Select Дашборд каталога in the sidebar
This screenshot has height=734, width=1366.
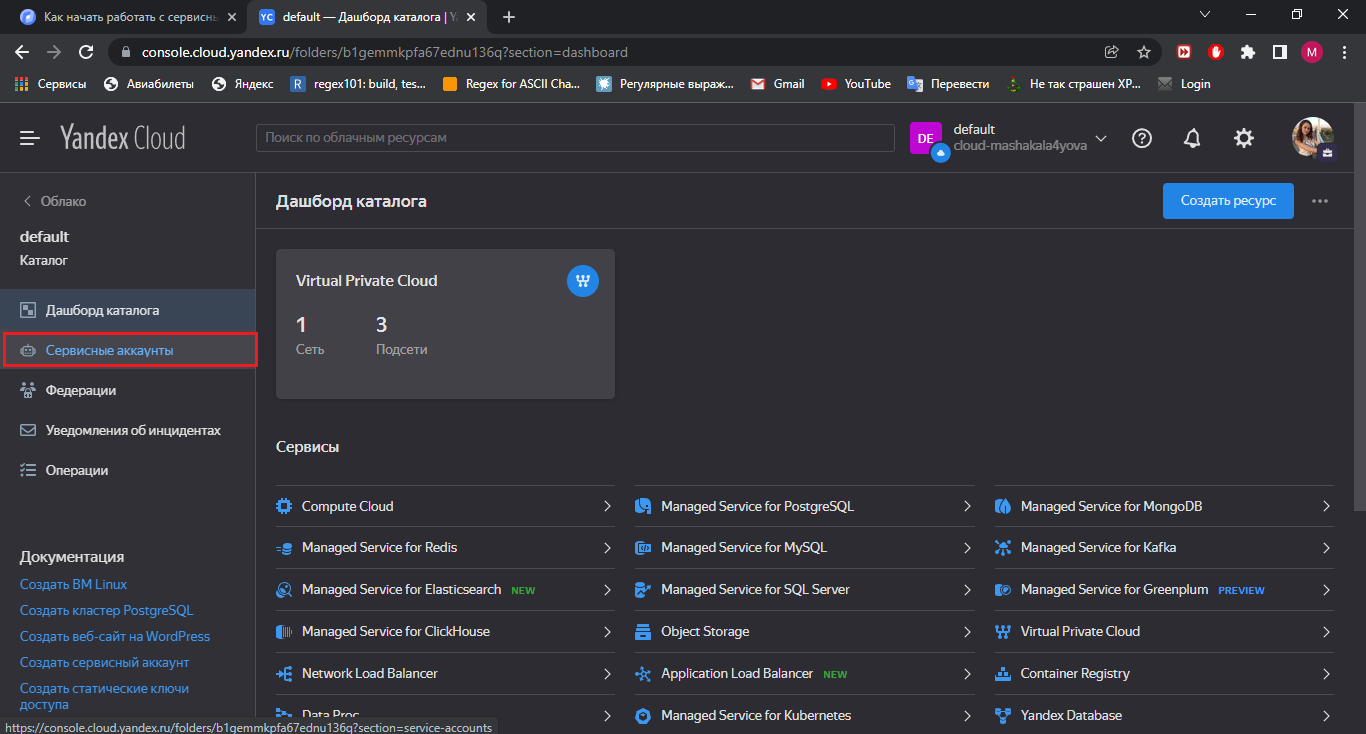(x=128, y=310)
